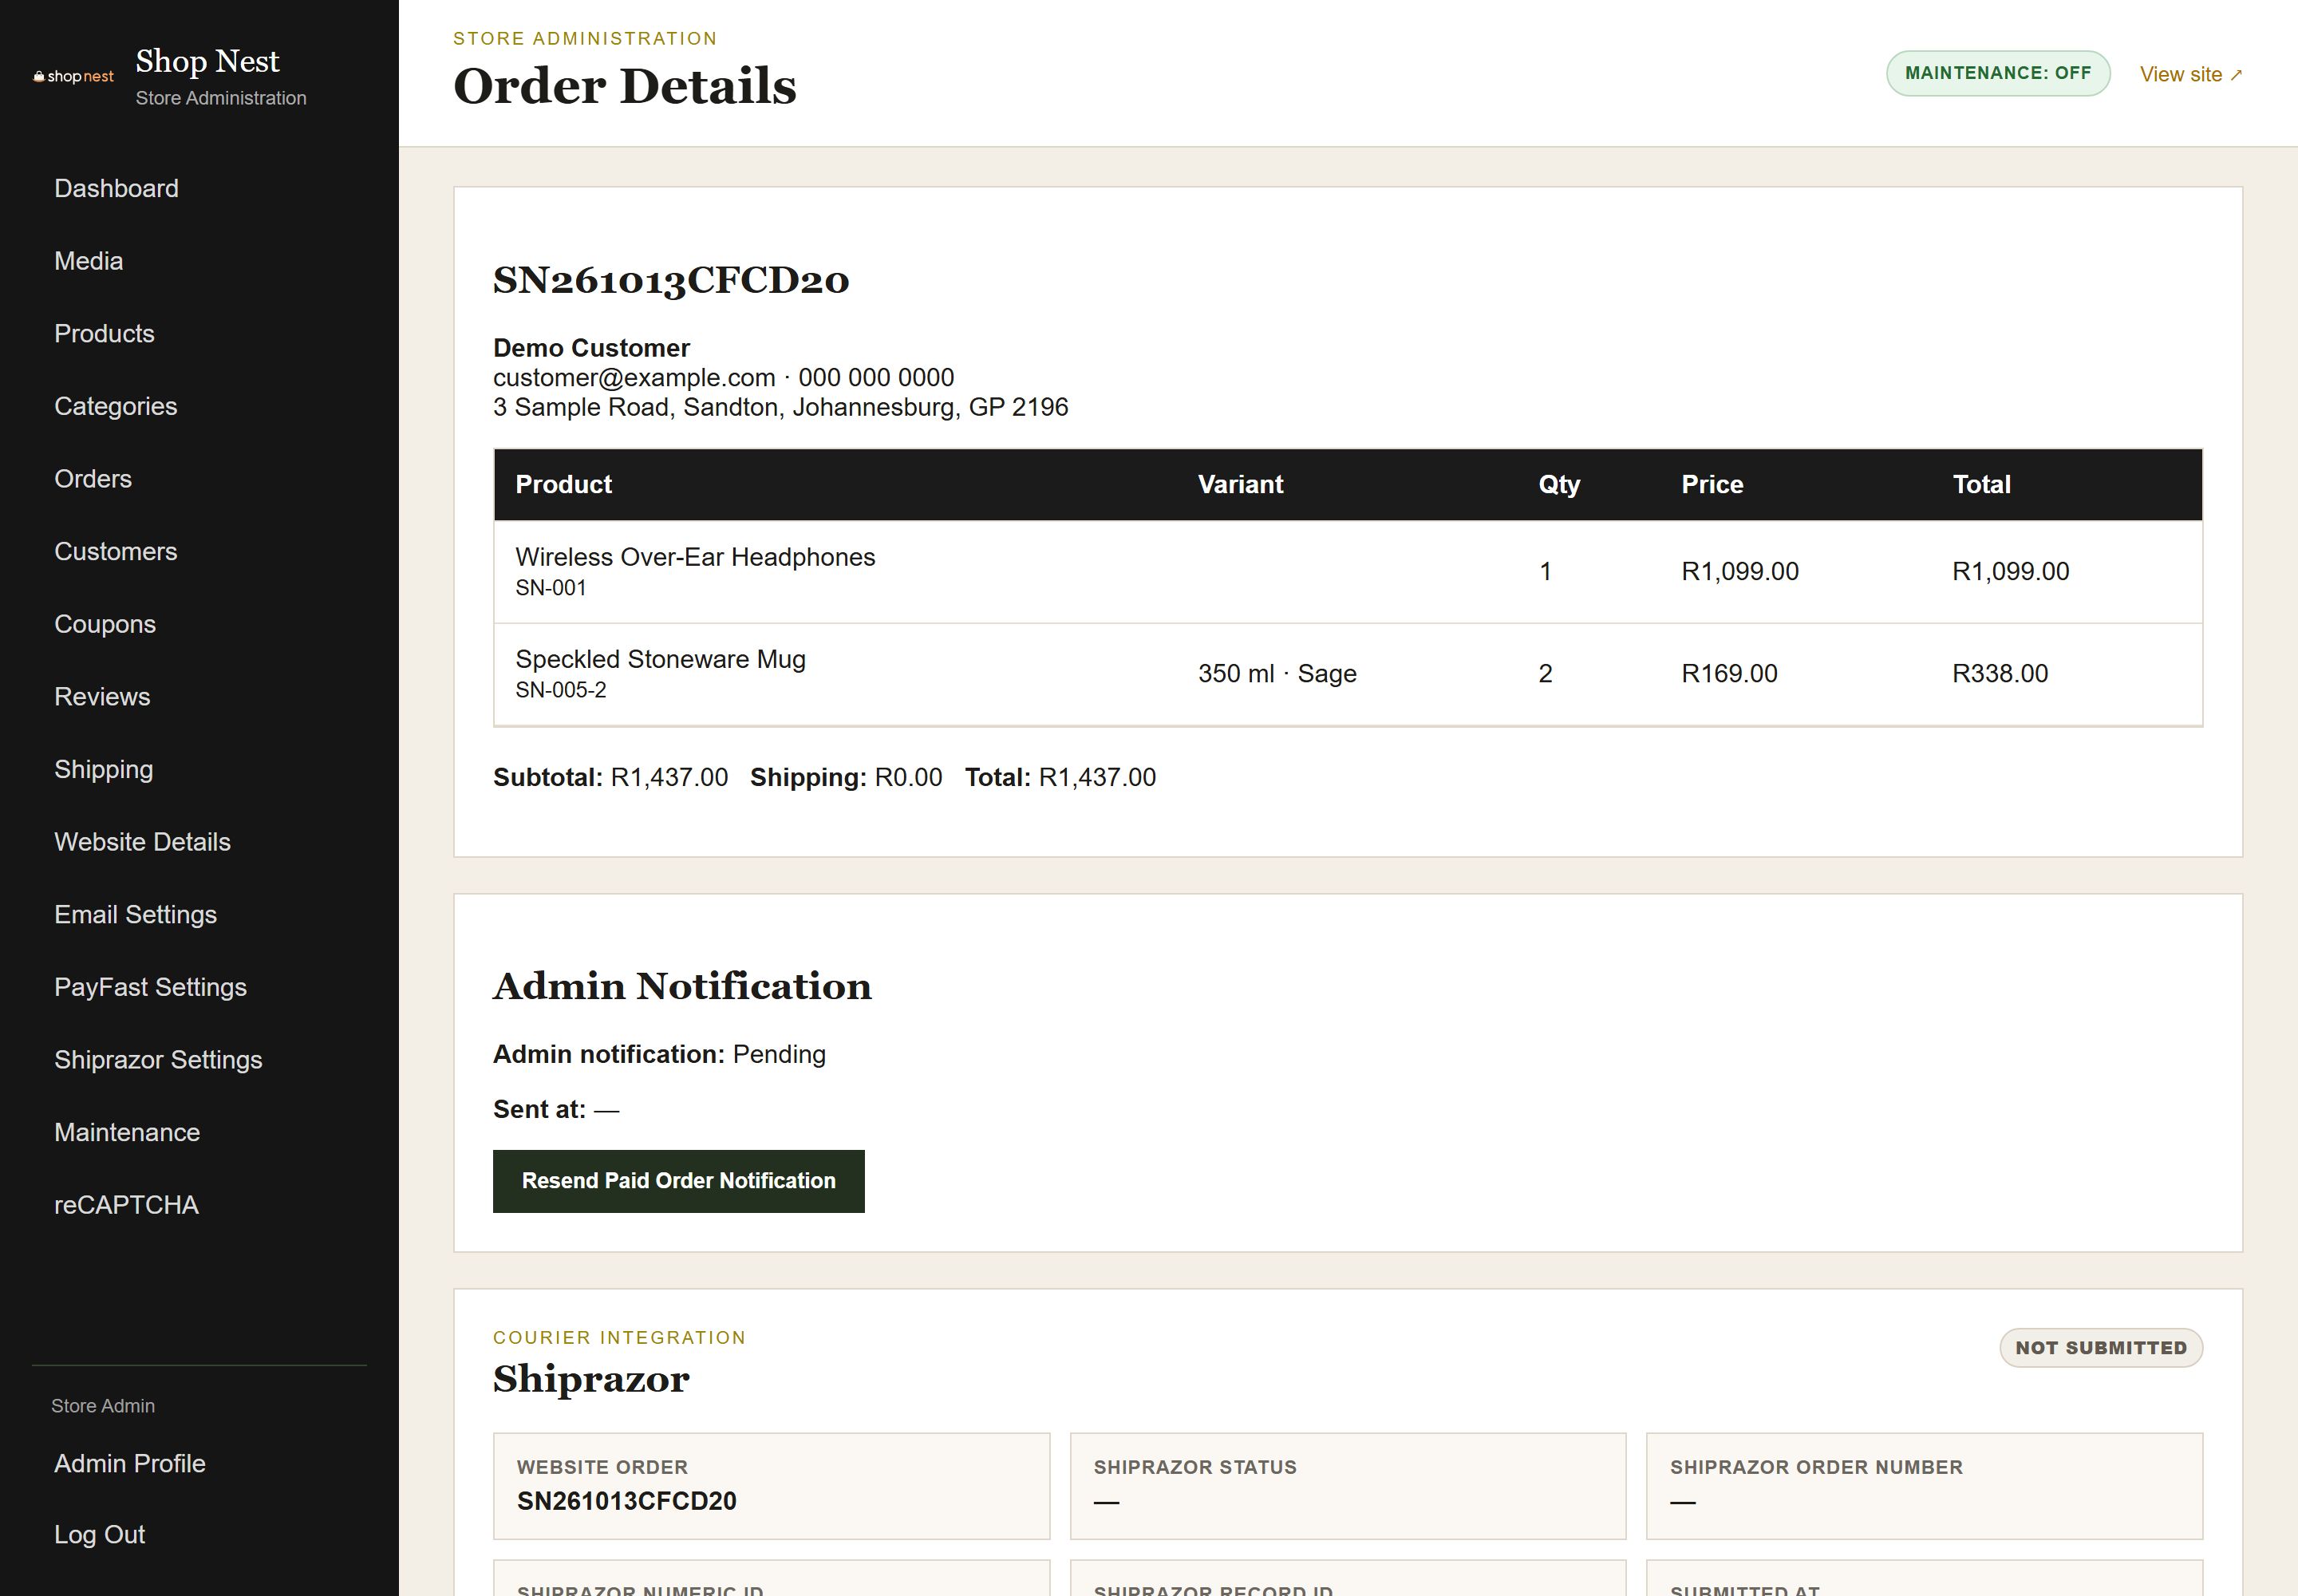
Task: Open PayFast Settings
Action: 150,988
